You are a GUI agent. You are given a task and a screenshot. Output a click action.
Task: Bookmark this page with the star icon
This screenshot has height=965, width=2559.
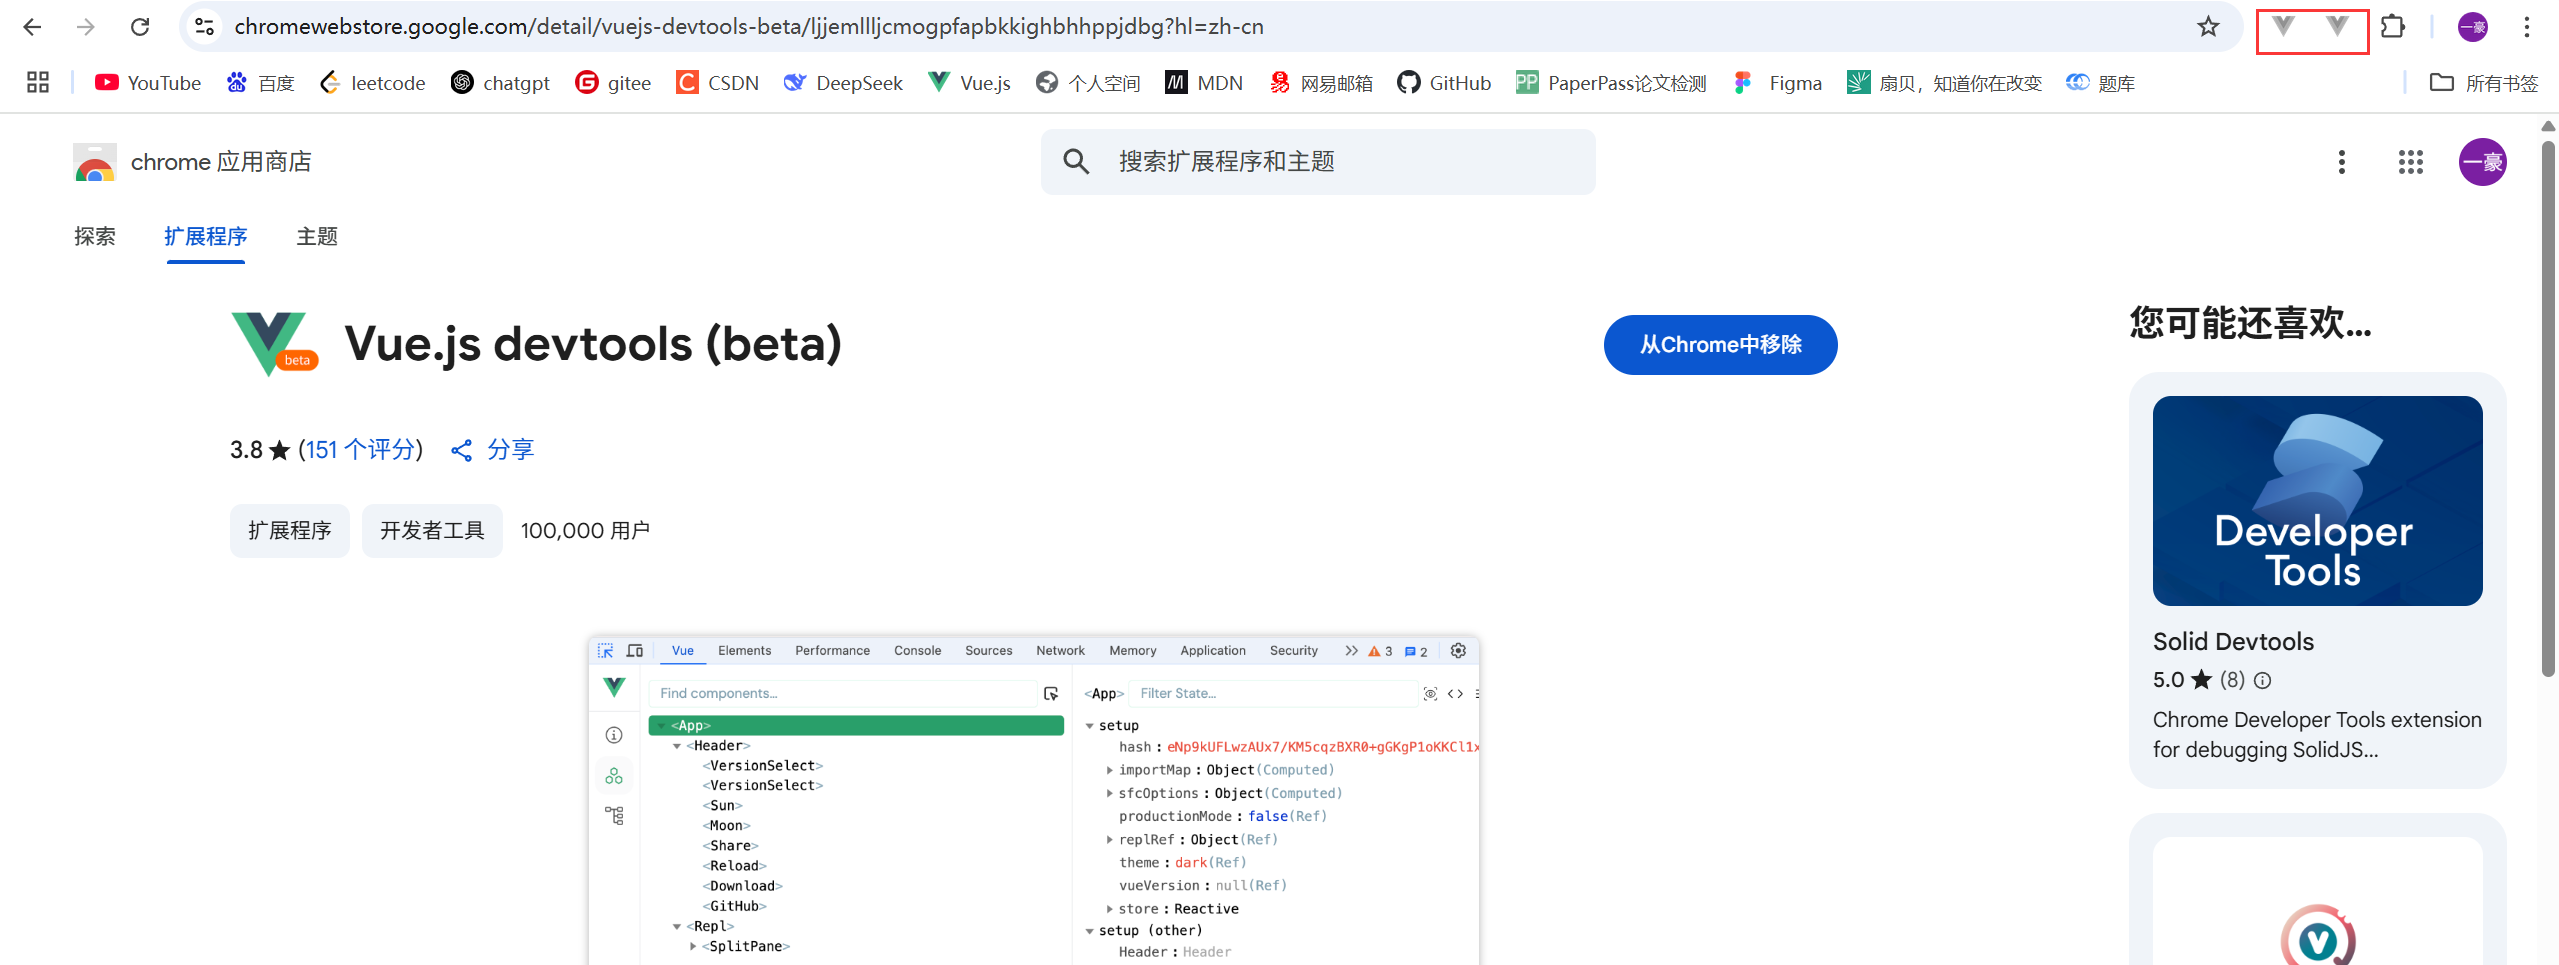pos(2208,27)
